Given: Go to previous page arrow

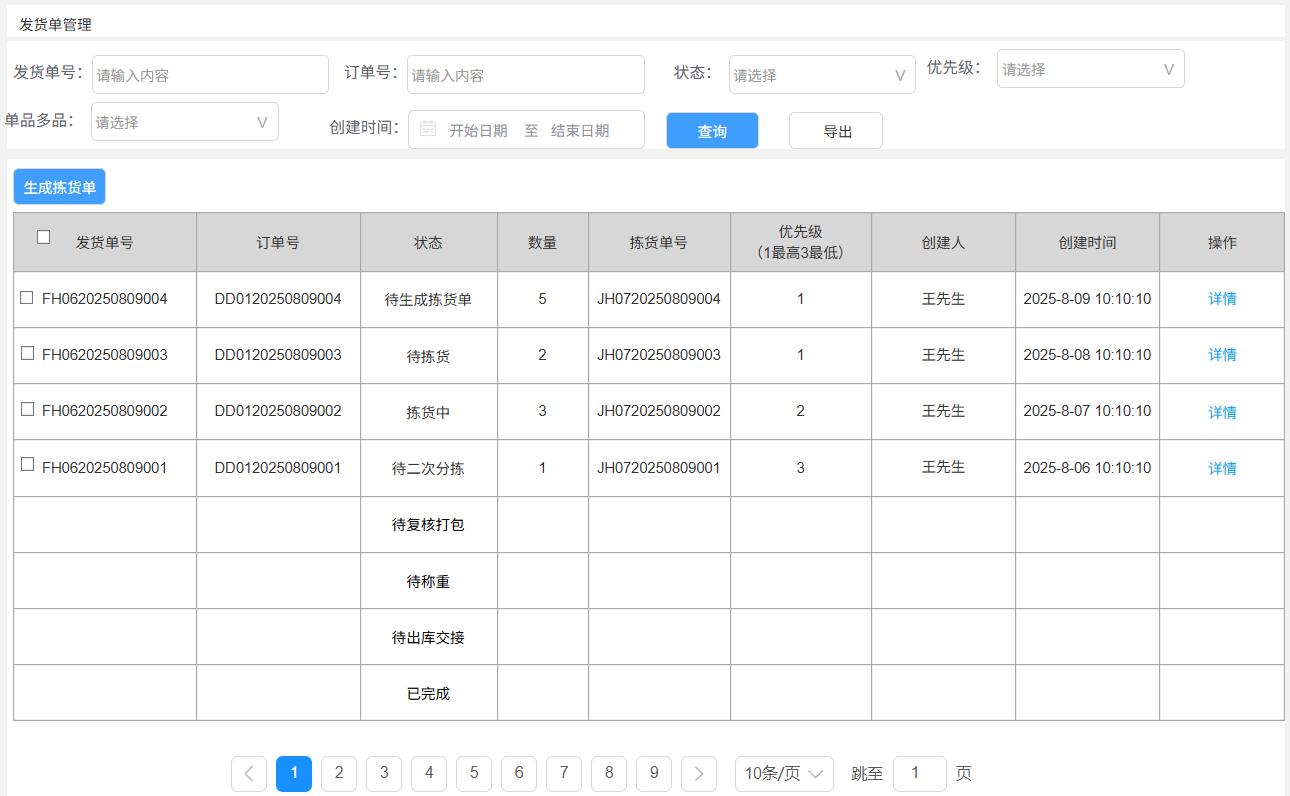Looking at the screenshot, I should coord(249,773).
